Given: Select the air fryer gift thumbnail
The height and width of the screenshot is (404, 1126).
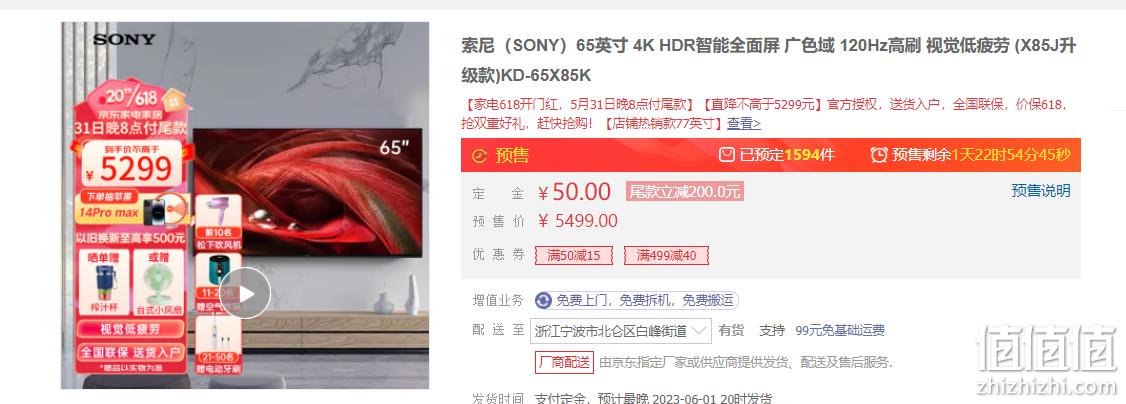Looking at the screenshot, I should click(218, 283).
